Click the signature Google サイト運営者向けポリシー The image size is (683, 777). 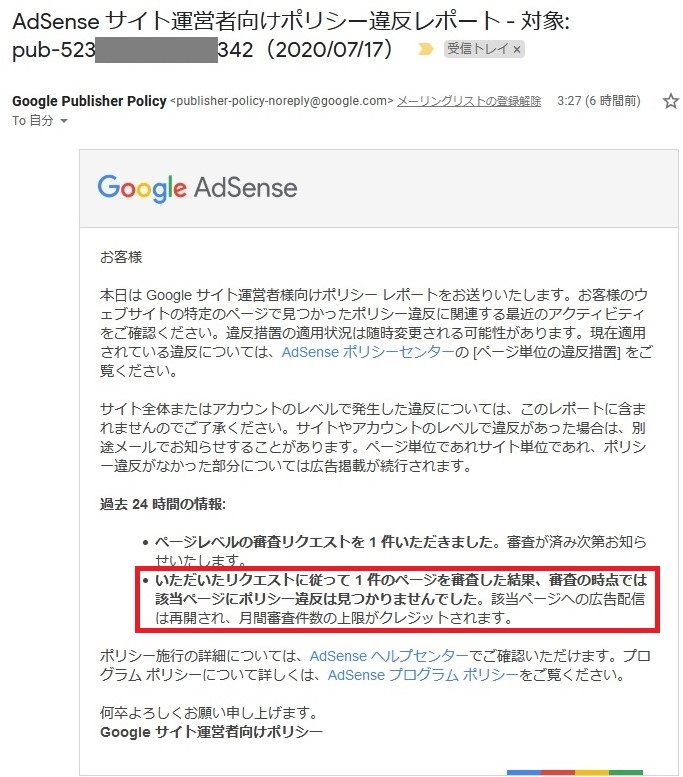211,732
